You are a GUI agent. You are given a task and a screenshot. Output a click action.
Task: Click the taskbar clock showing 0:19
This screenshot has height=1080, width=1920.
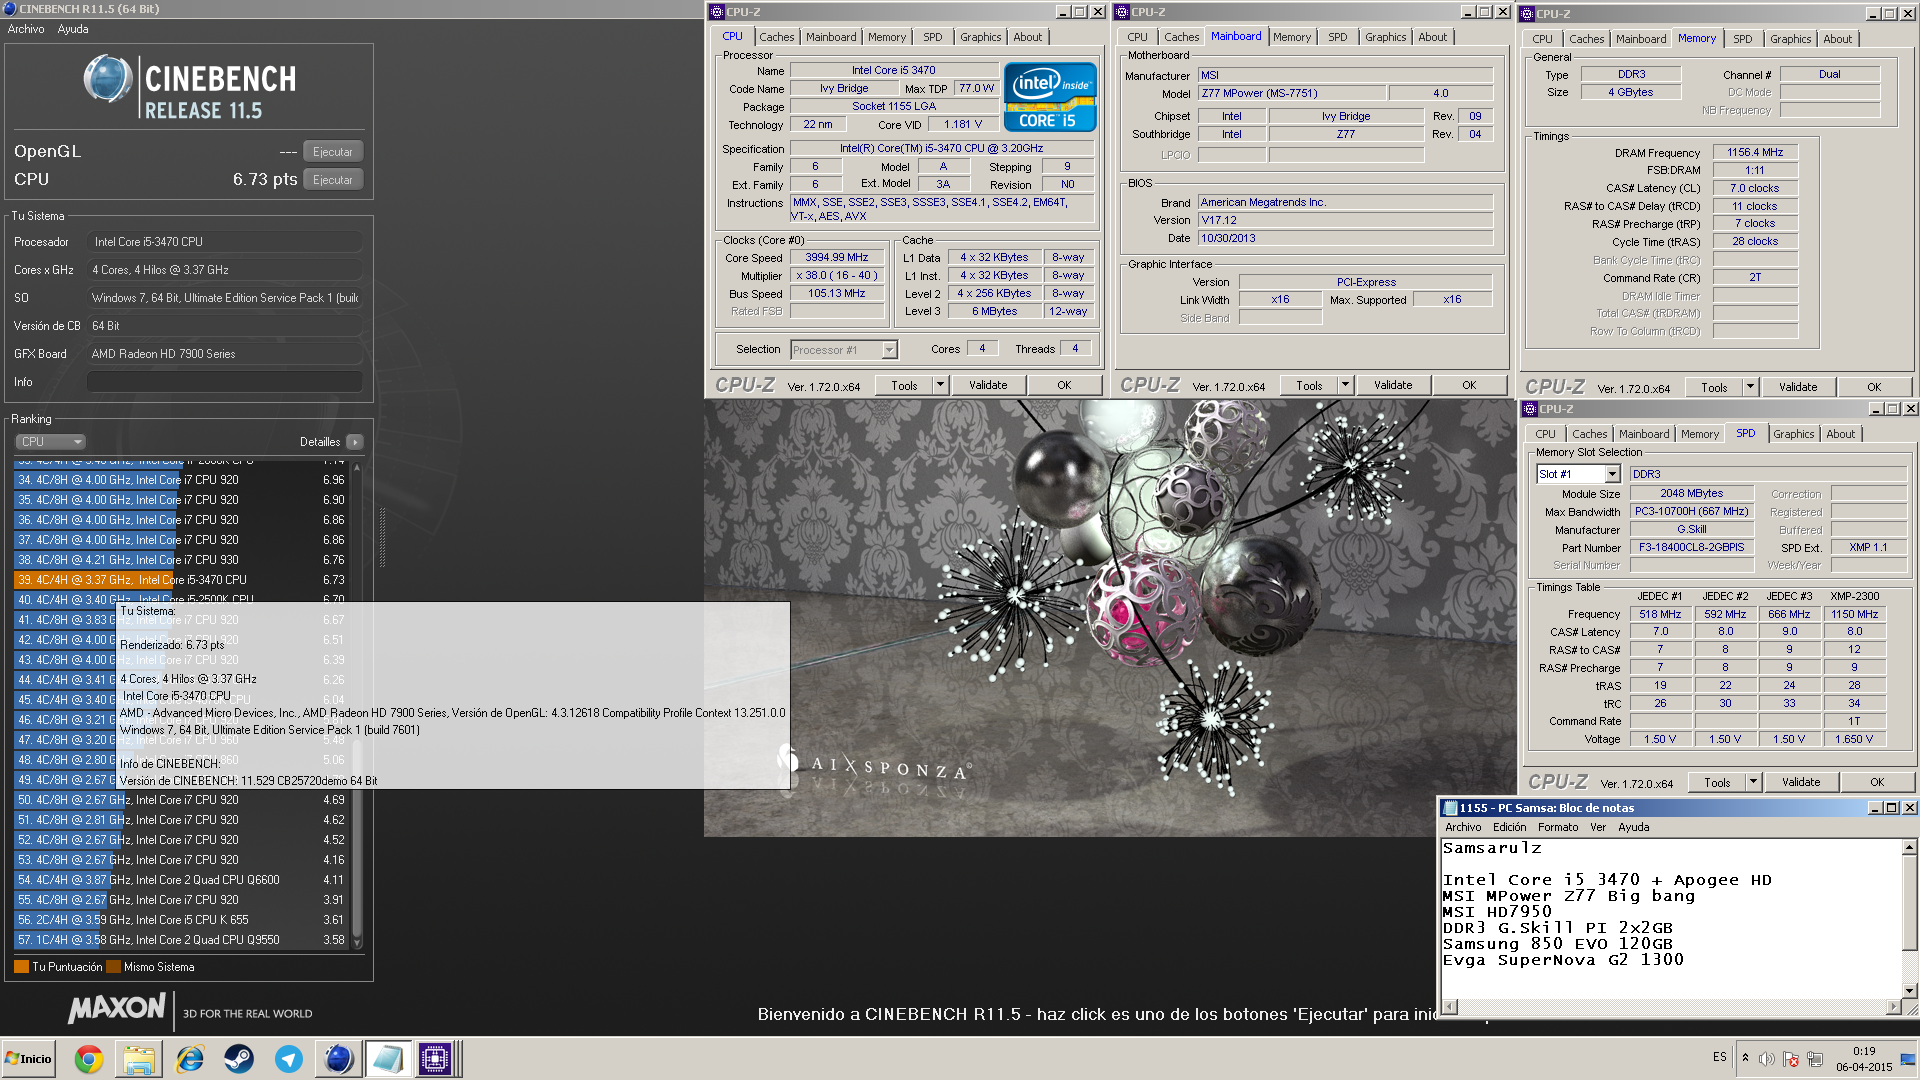tap(1864, 1051)
